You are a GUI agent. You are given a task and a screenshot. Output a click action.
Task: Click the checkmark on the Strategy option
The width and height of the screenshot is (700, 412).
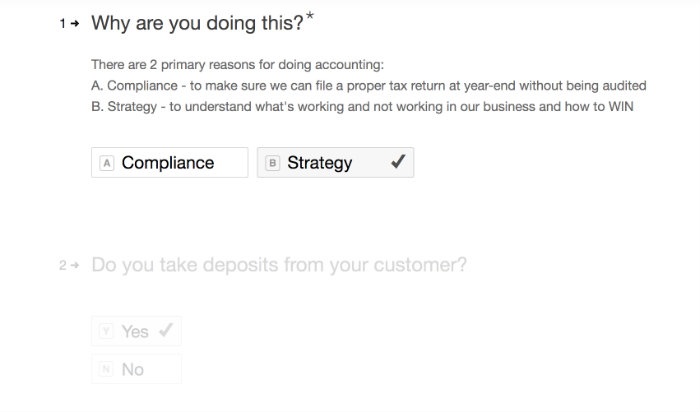[397, 162]
